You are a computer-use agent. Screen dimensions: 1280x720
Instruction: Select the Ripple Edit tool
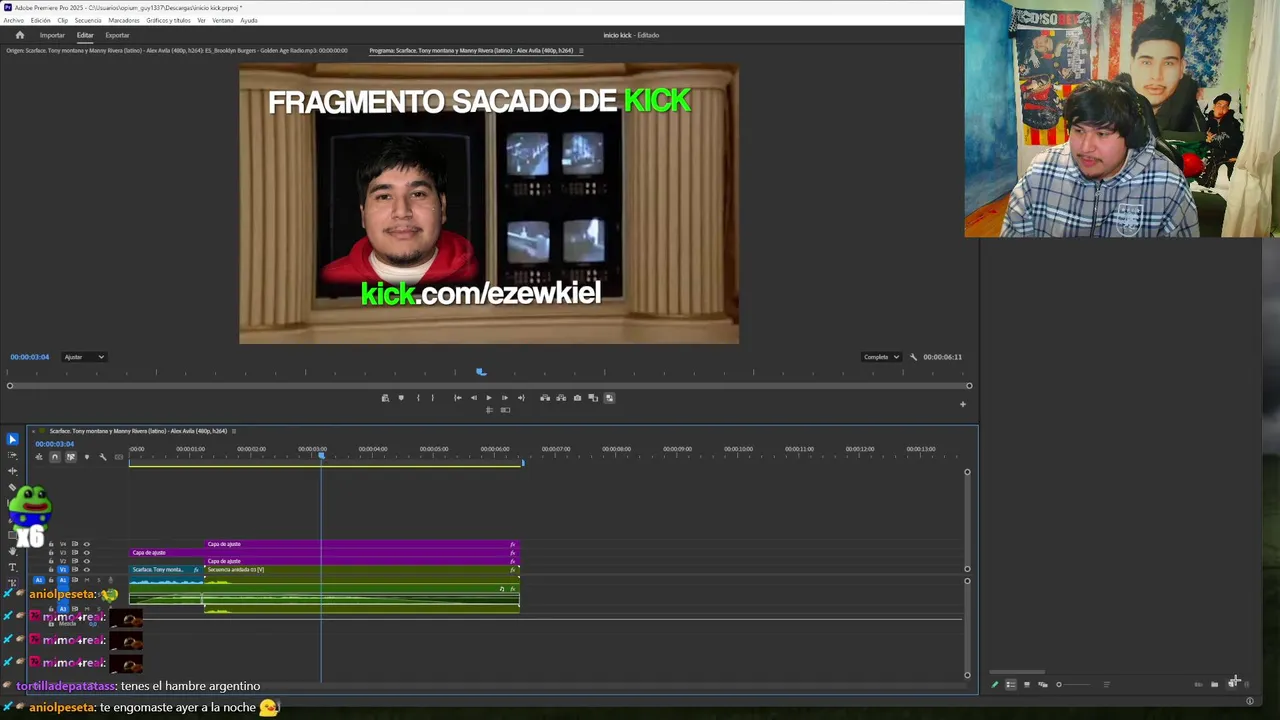[12, 471]
